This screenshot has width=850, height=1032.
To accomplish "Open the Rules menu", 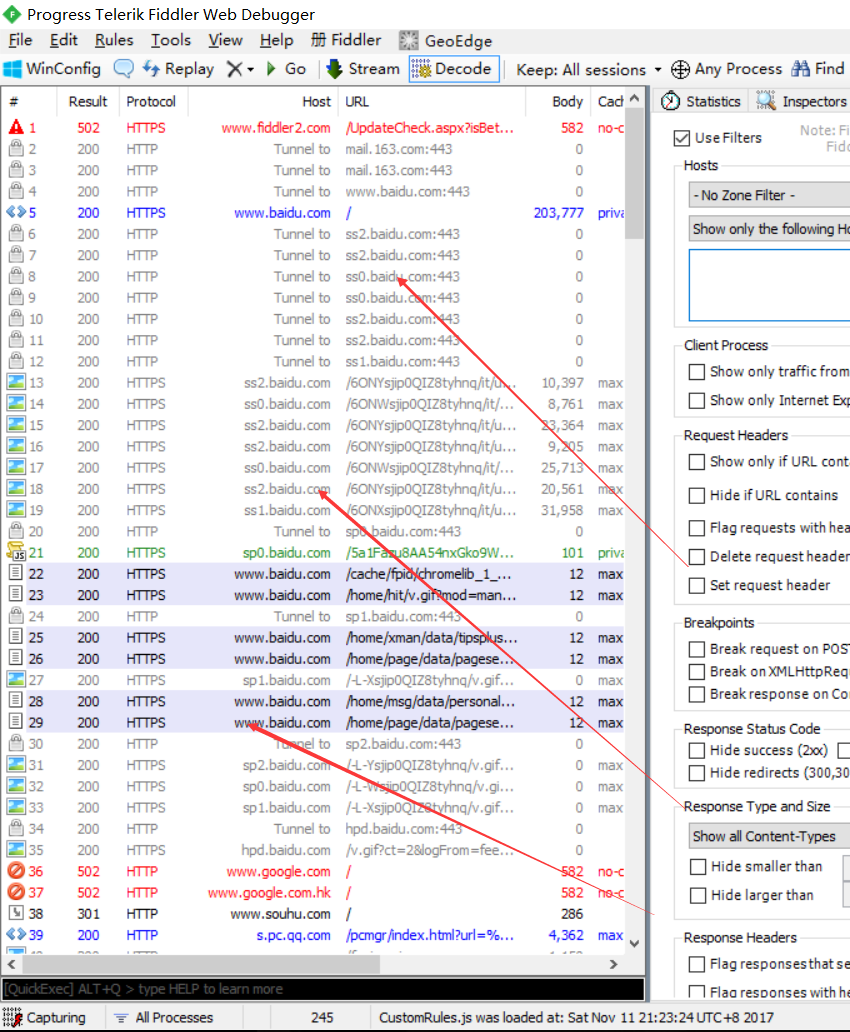I will 113,40.
